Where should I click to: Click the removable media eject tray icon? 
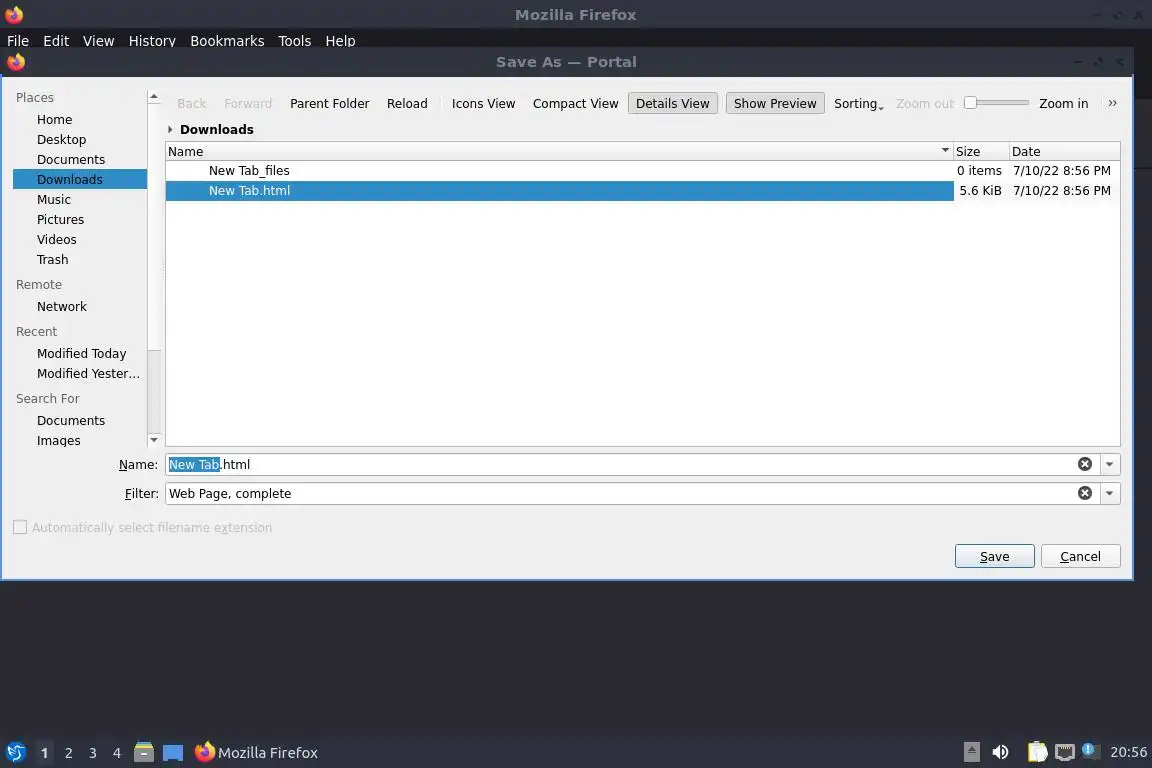pos(971,752)
